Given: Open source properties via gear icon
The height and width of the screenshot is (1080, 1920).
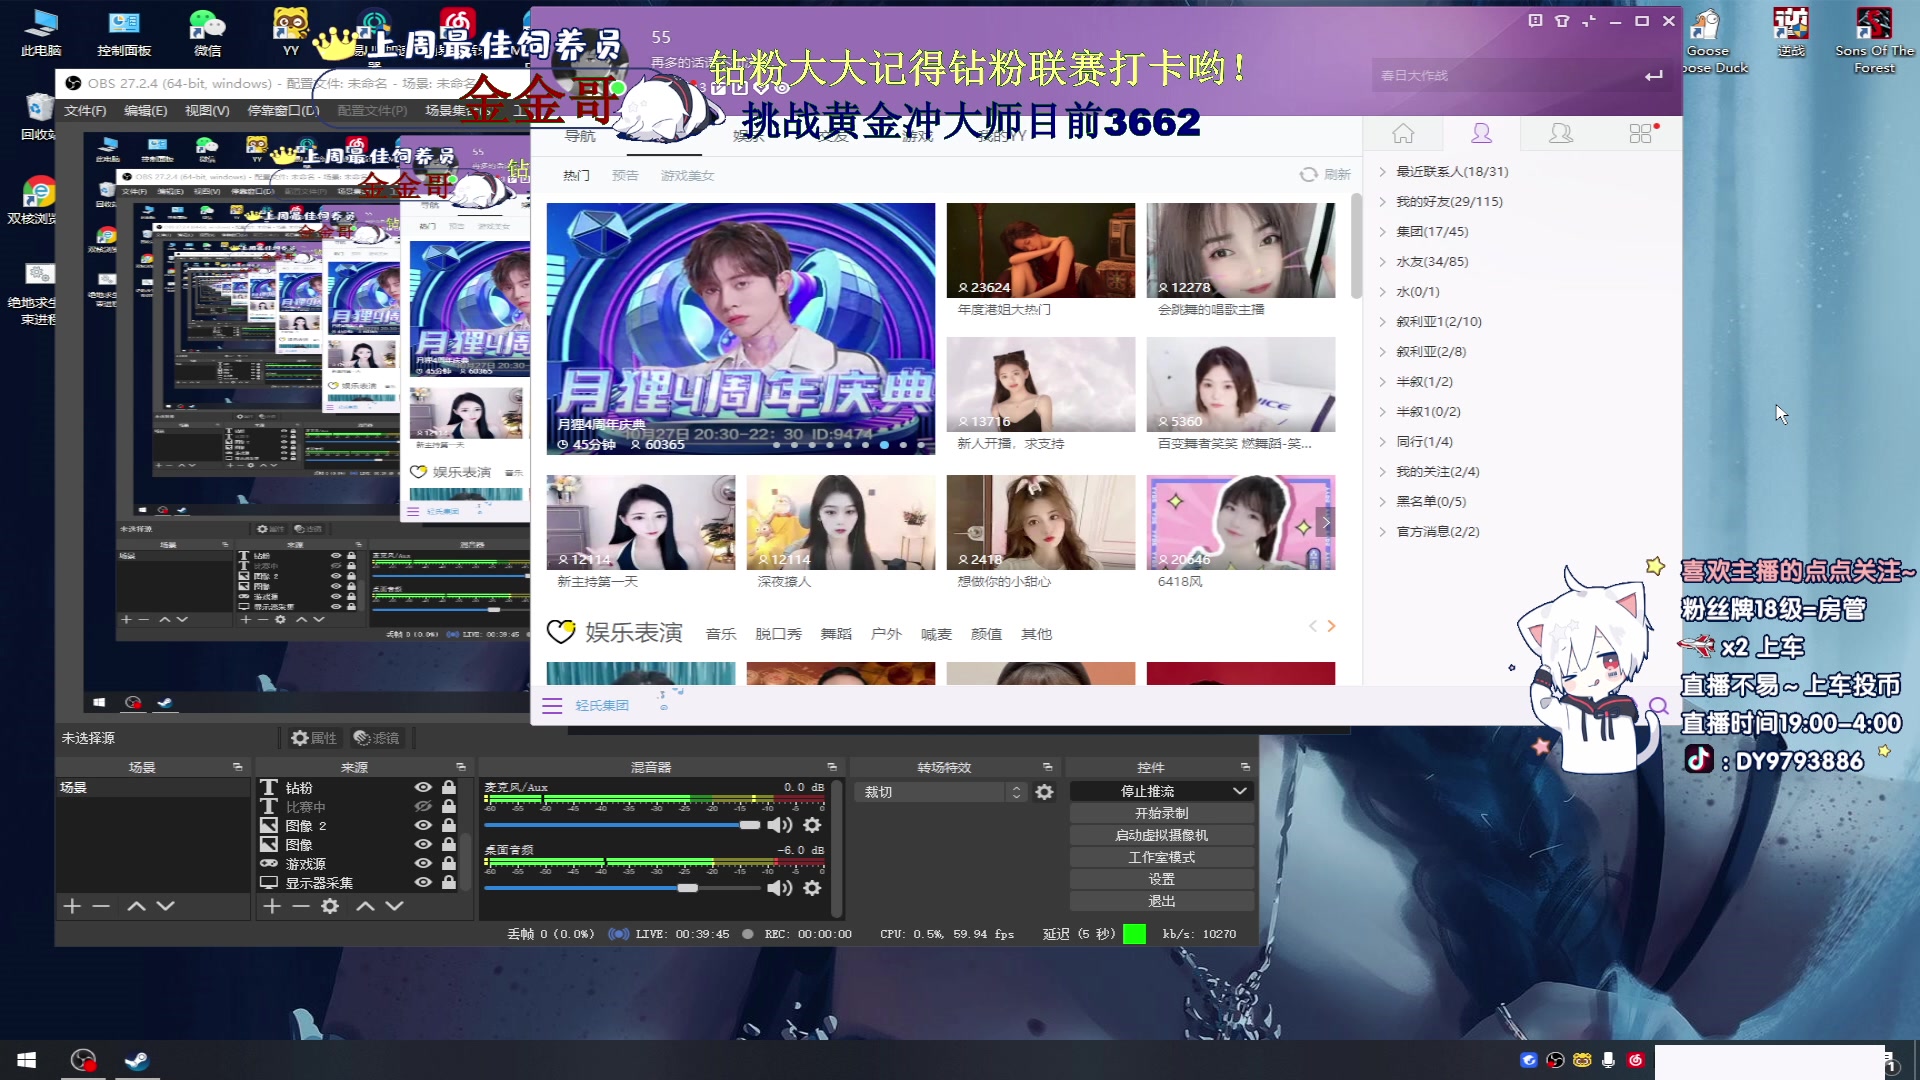Looking at the screenshot, I should tap(330, 906).
